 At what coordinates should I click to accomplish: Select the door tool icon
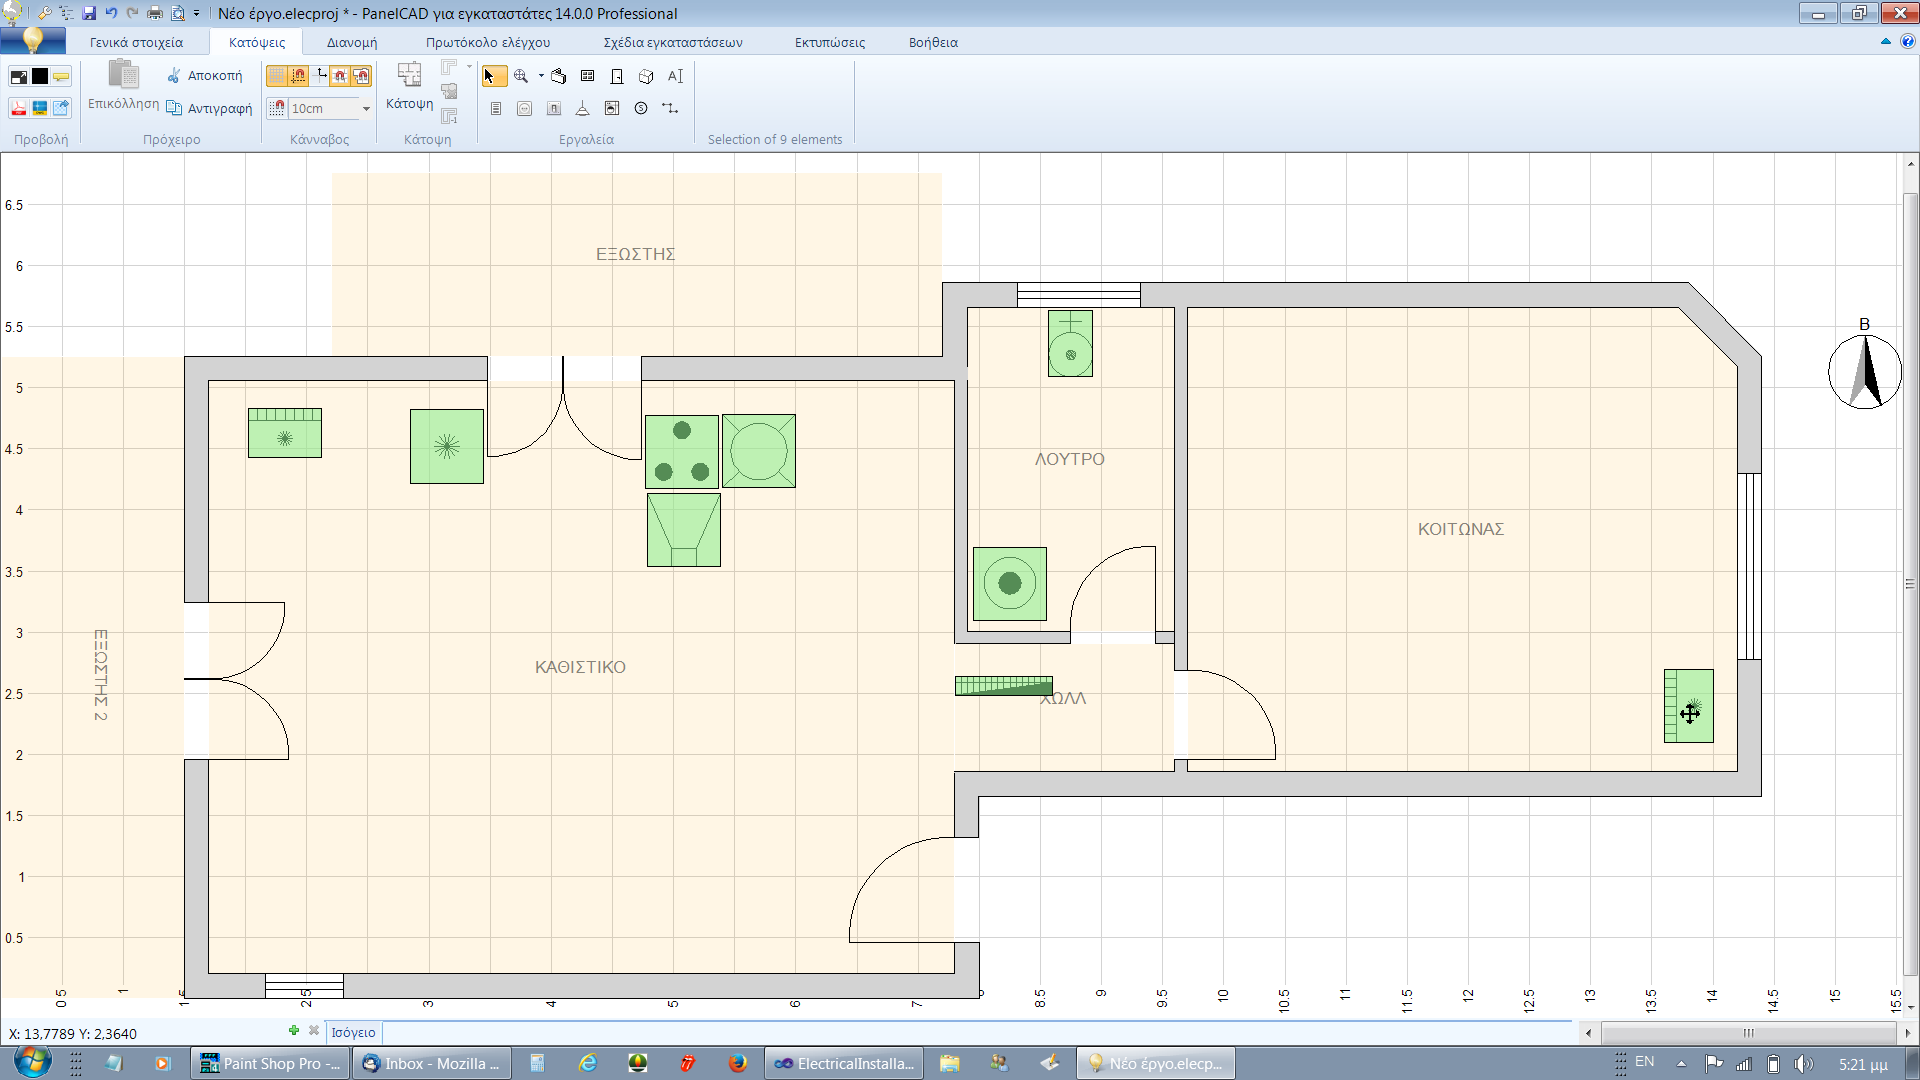pos(617,77)
